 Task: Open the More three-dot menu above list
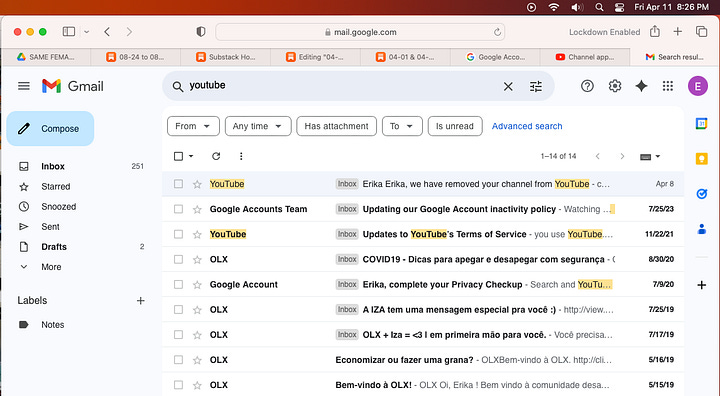(241, 156)
